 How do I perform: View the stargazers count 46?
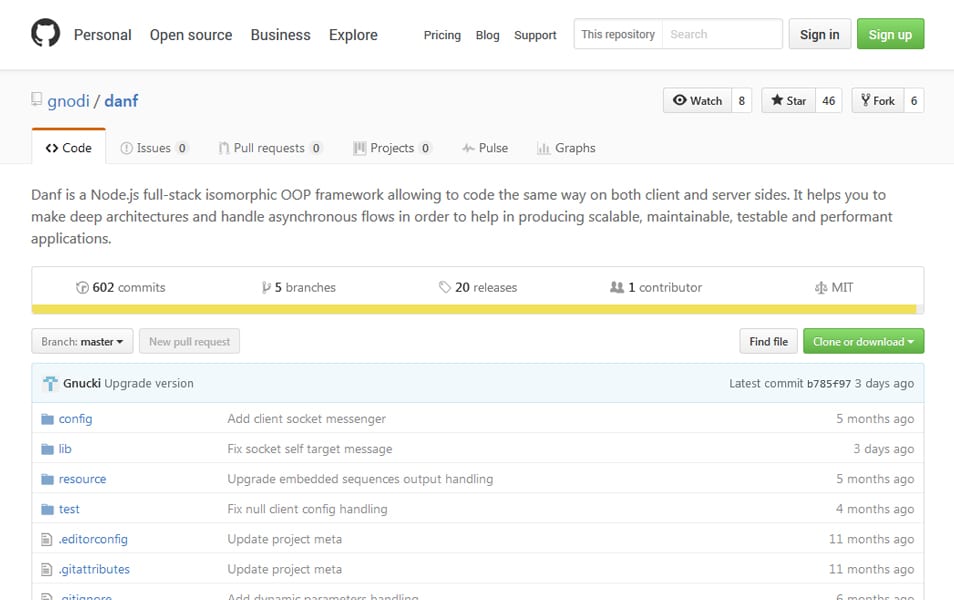pyautogui.click(x=829, y=100)
